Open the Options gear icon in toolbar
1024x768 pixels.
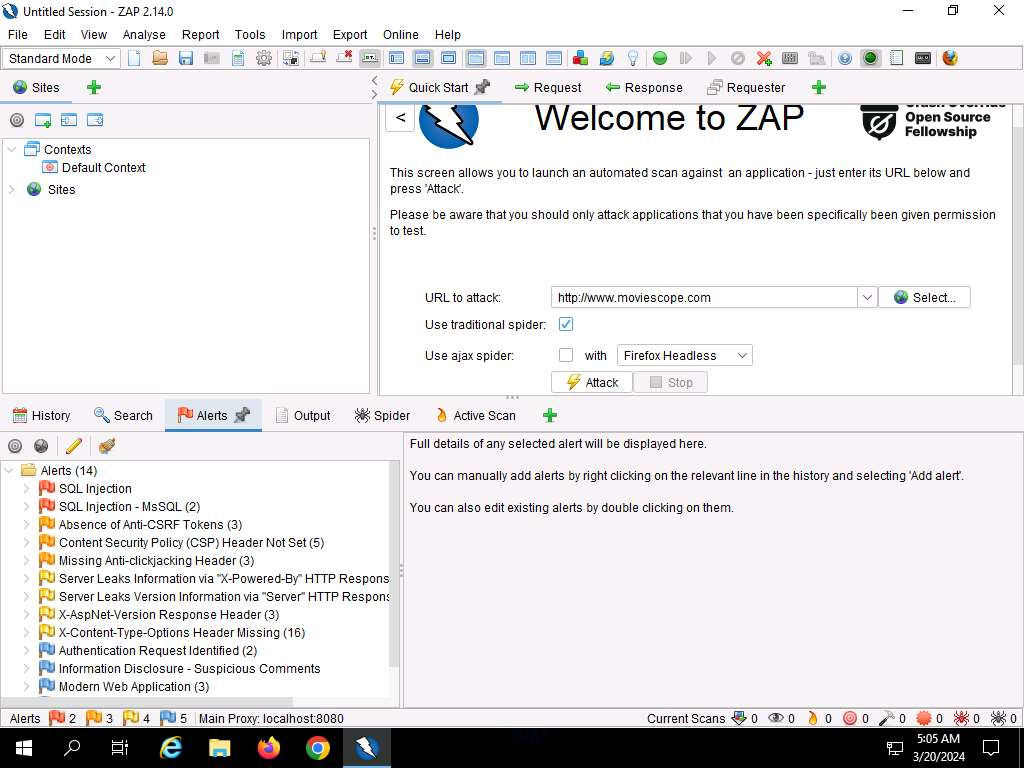pyautogui.click(x=264, y=58)
